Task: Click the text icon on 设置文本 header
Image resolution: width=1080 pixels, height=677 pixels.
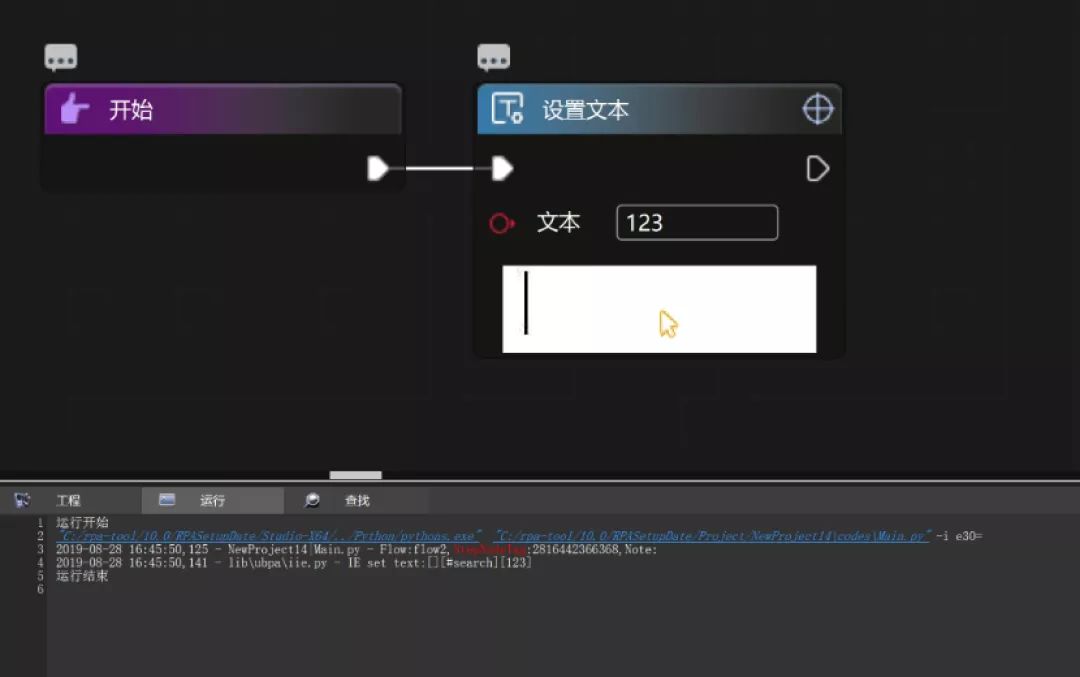Action: click(x=507, y=109)
